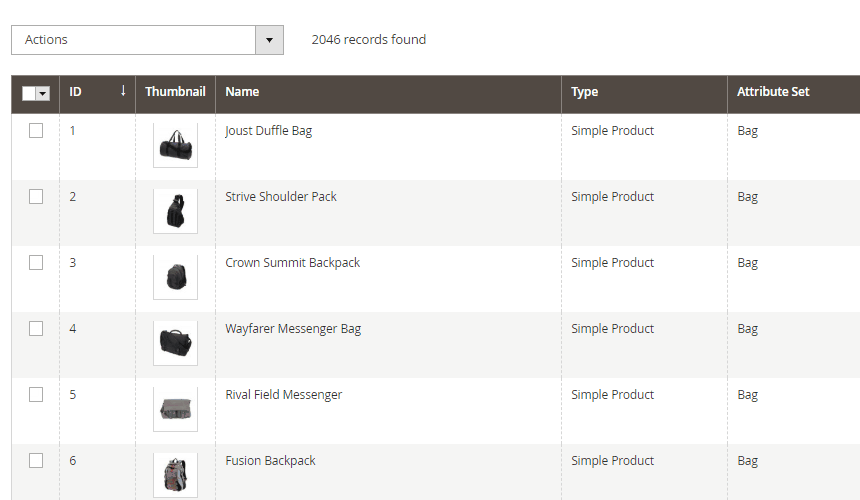Click Bag attribute set in Fusion Backpack row

click(748, 461)
